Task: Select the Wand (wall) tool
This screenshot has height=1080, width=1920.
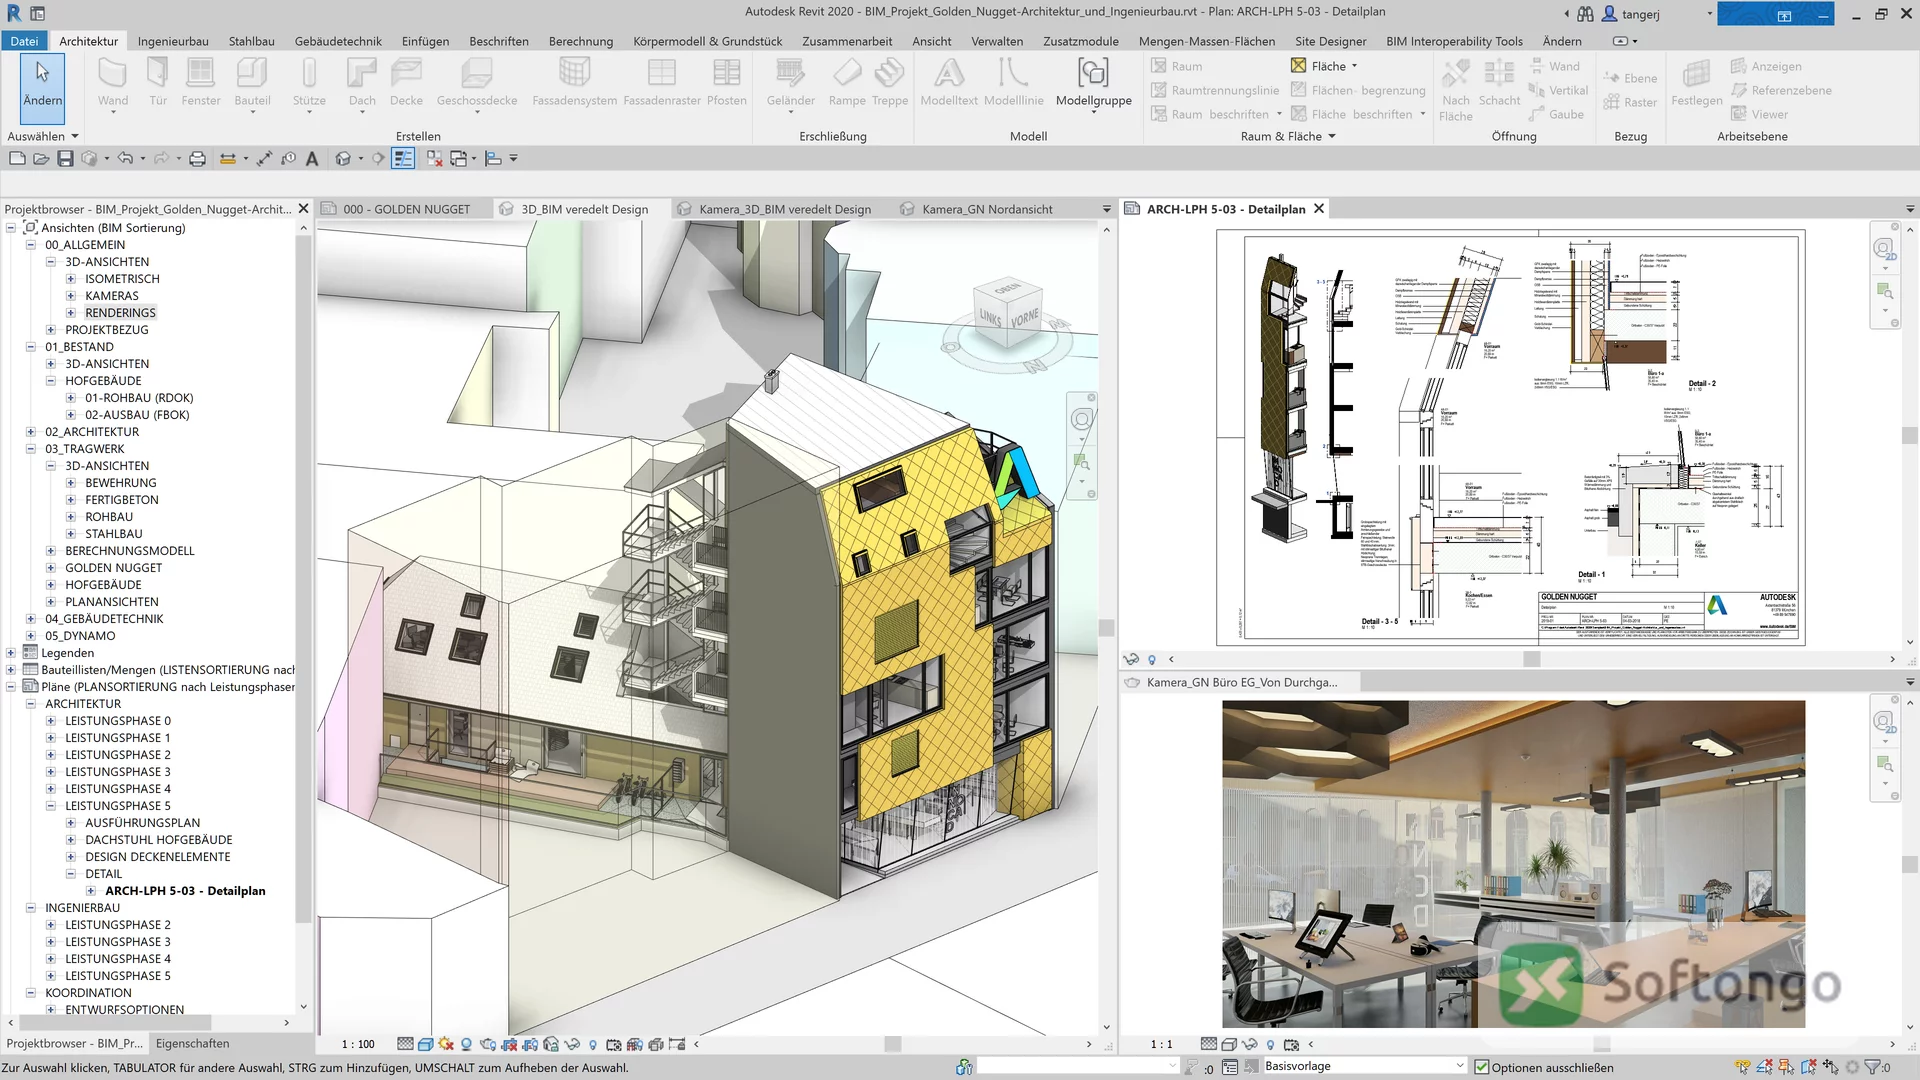Action: 112,82
